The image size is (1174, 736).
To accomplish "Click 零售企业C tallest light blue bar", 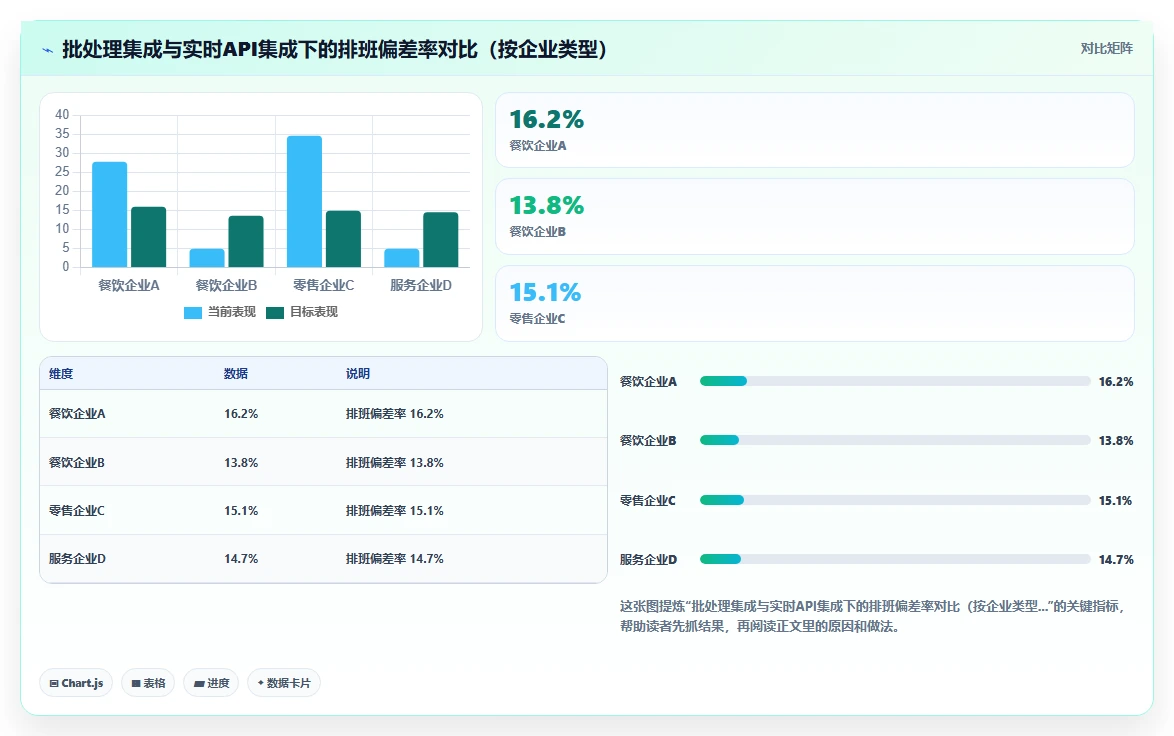I will click(x=304, y=201).
